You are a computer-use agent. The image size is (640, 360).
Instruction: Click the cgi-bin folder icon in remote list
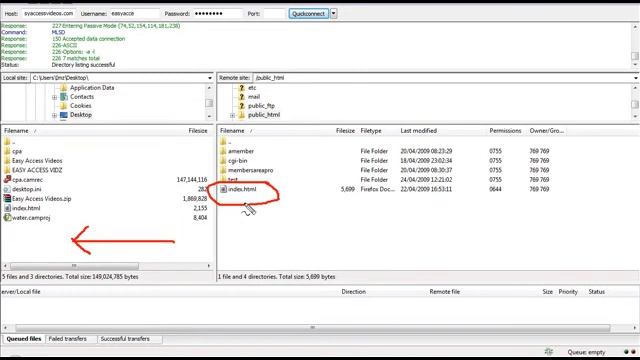[x=223, y=161]
